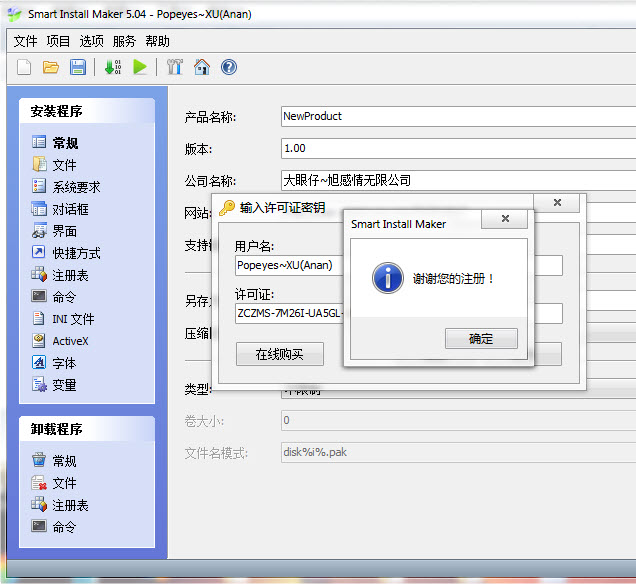Run the installer with the green play icon
Screen dimensions: 636x584
140,67
